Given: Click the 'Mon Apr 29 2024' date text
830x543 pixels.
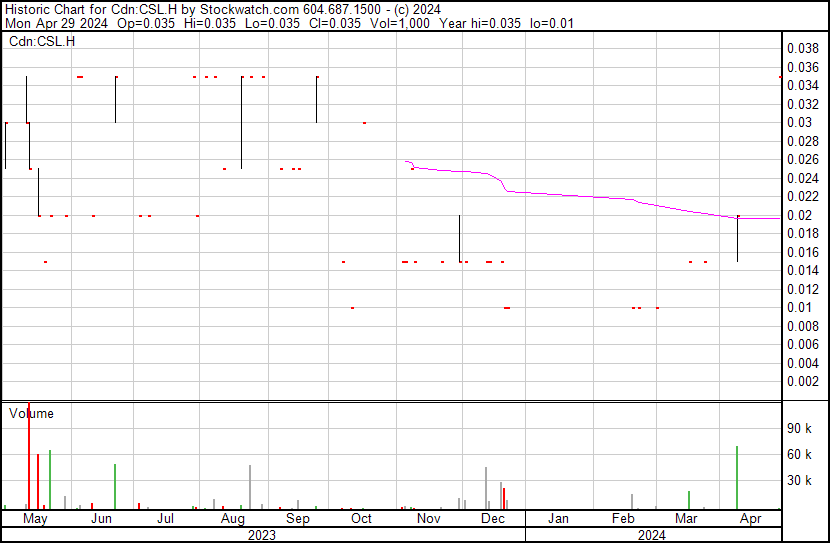Looking at the screenshot, I should coord(56,23).
